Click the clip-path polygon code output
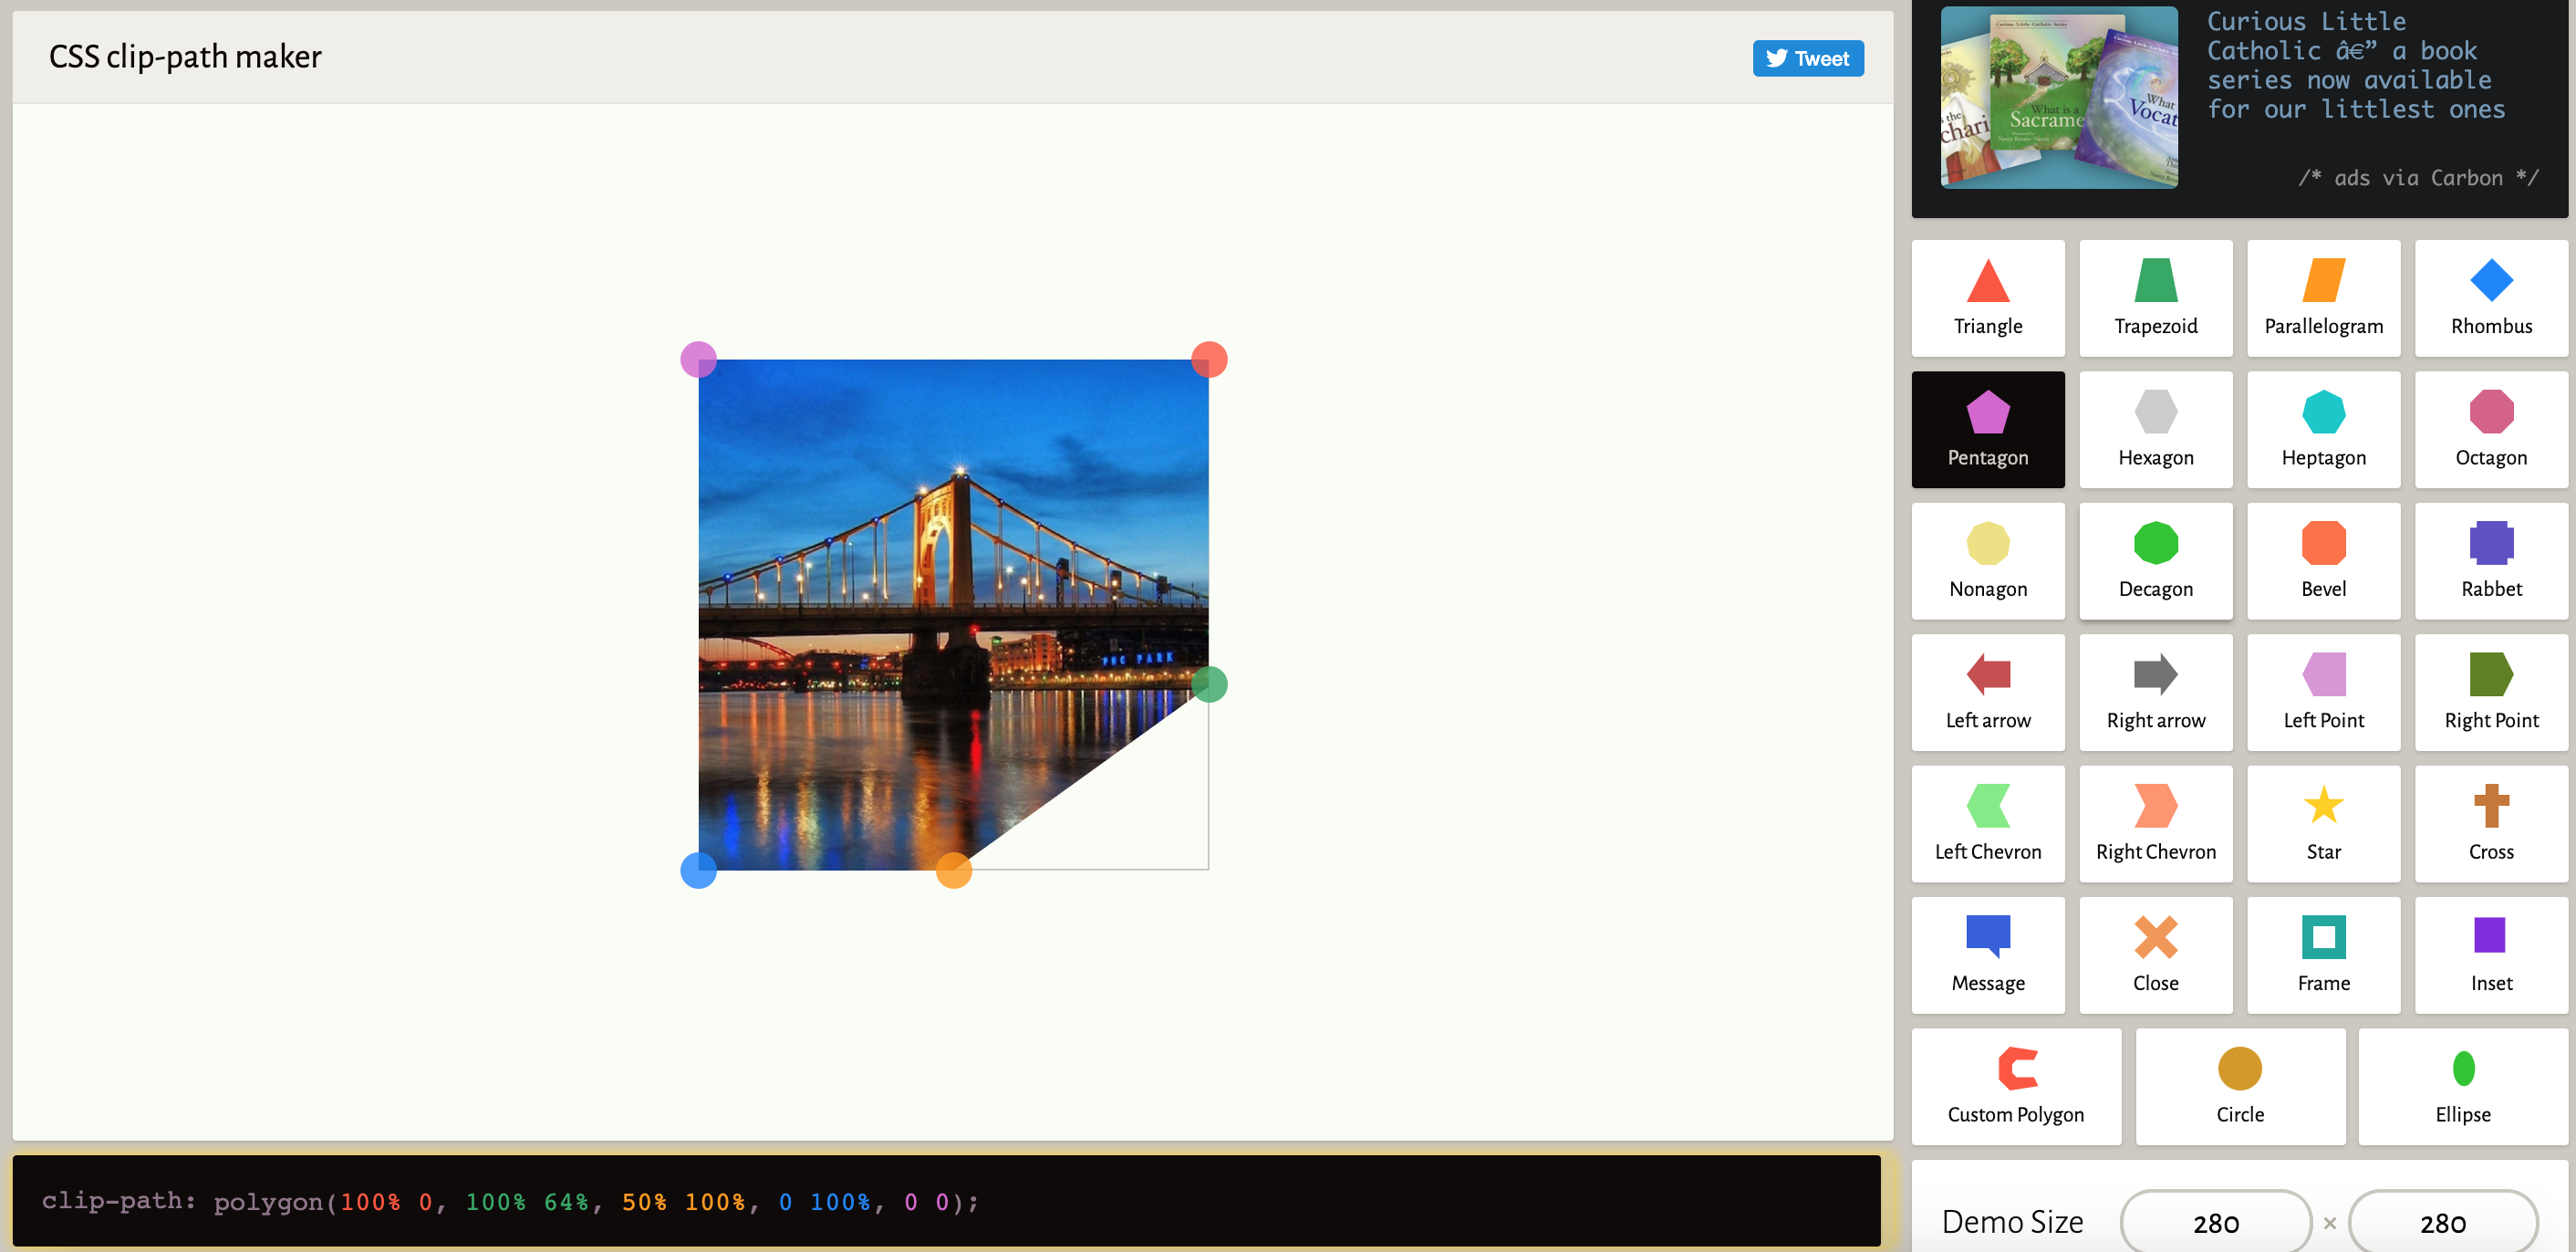Image resolution: width=2576 pixels, height=1252 pixels. pyautogui.click(x=510, y=1201)
